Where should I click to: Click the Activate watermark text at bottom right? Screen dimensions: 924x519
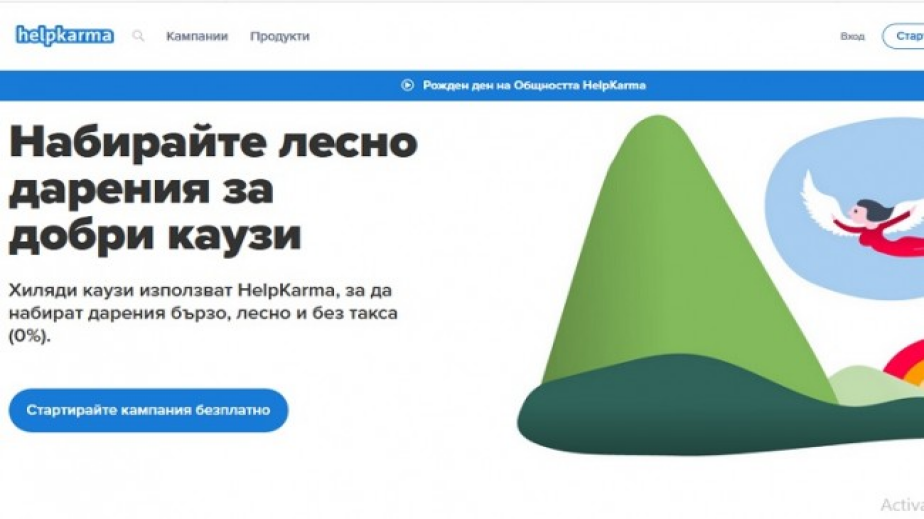(901, 505)
